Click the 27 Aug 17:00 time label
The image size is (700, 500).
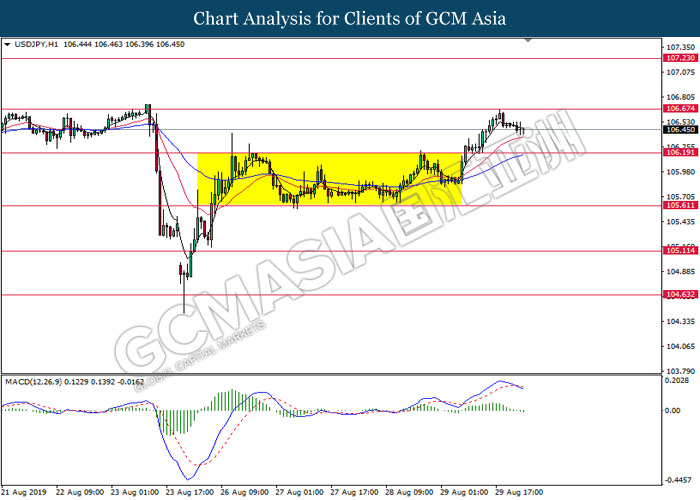pos(354,492)
